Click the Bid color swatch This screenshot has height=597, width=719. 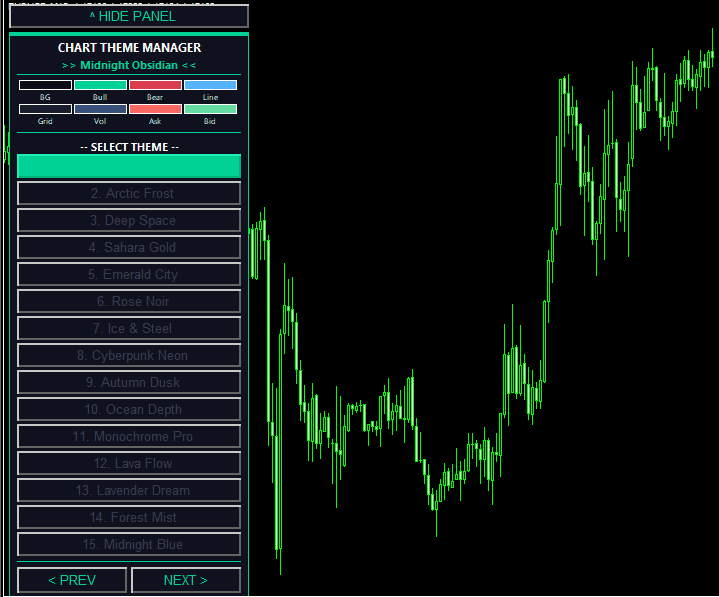(210, 108)
